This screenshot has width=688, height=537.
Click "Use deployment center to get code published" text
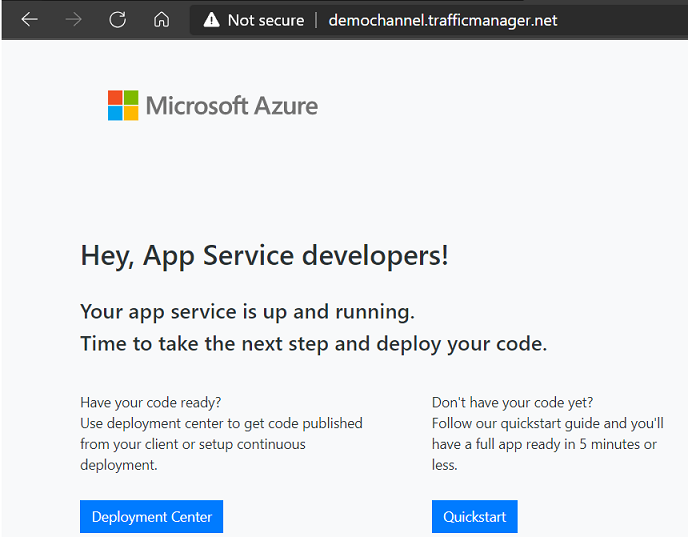(221, 423)
